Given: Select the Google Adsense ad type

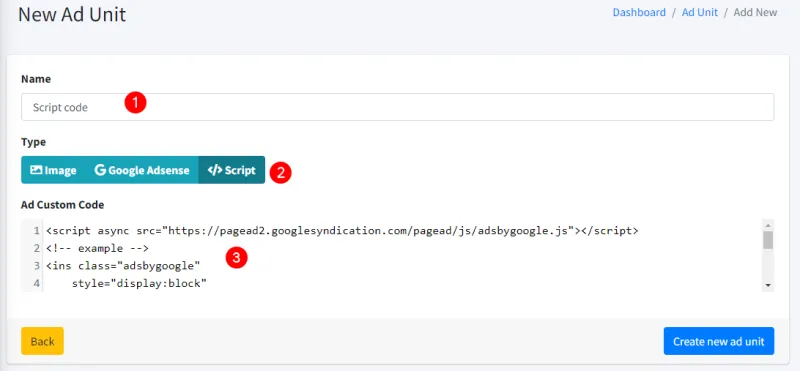Looking at the screenshot, I should coord(142,170).
